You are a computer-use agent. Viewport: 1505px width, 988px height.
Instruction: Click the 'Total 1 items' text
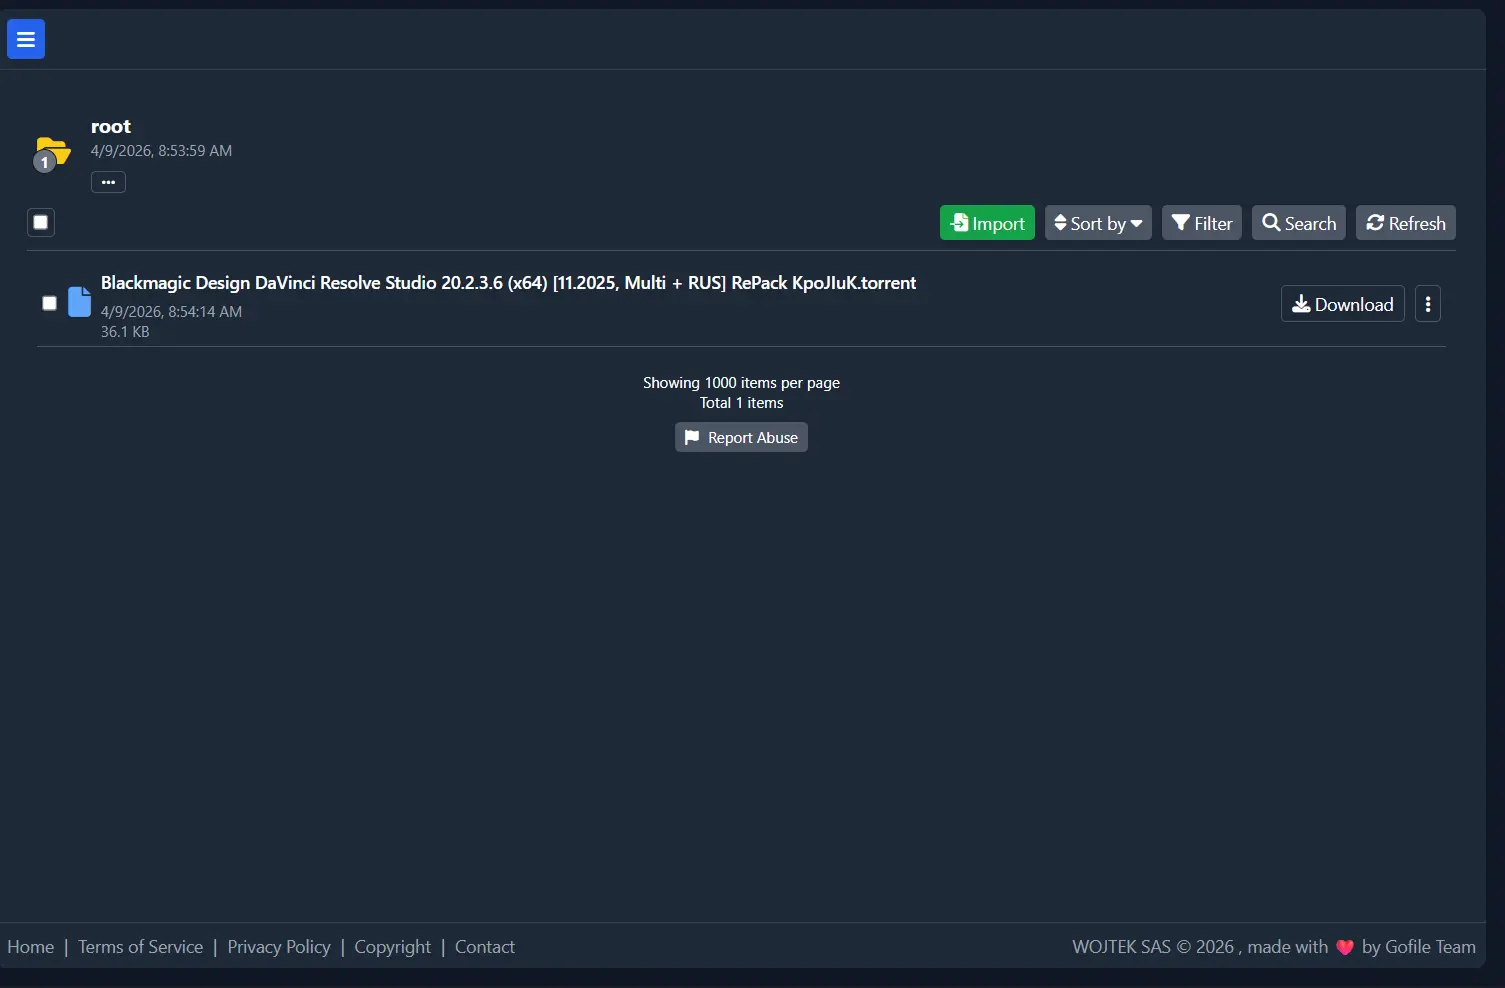click(741, 403)
